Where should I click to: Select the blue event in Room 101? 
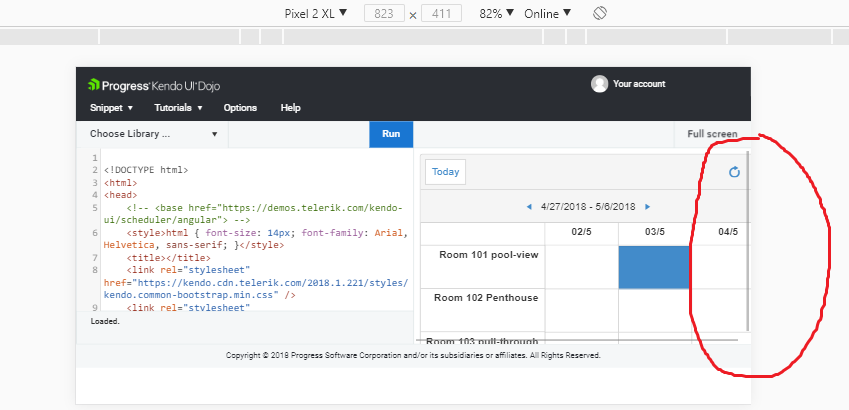click(x=655, y=266)
